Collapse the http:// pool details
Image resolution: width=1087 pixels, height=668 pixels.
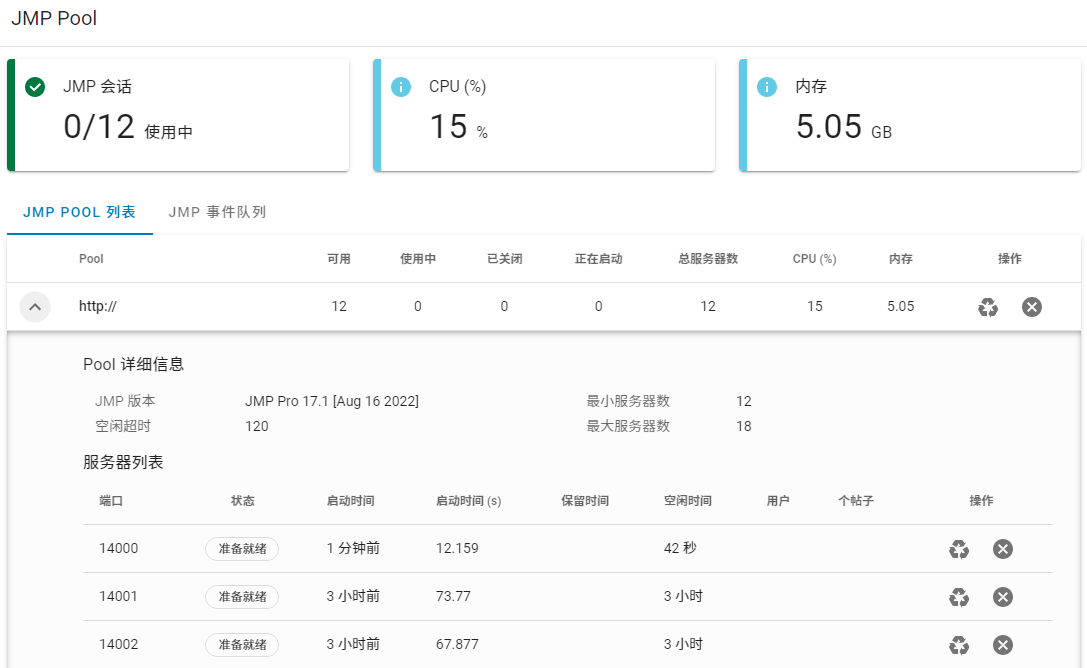tap(35, 307)
